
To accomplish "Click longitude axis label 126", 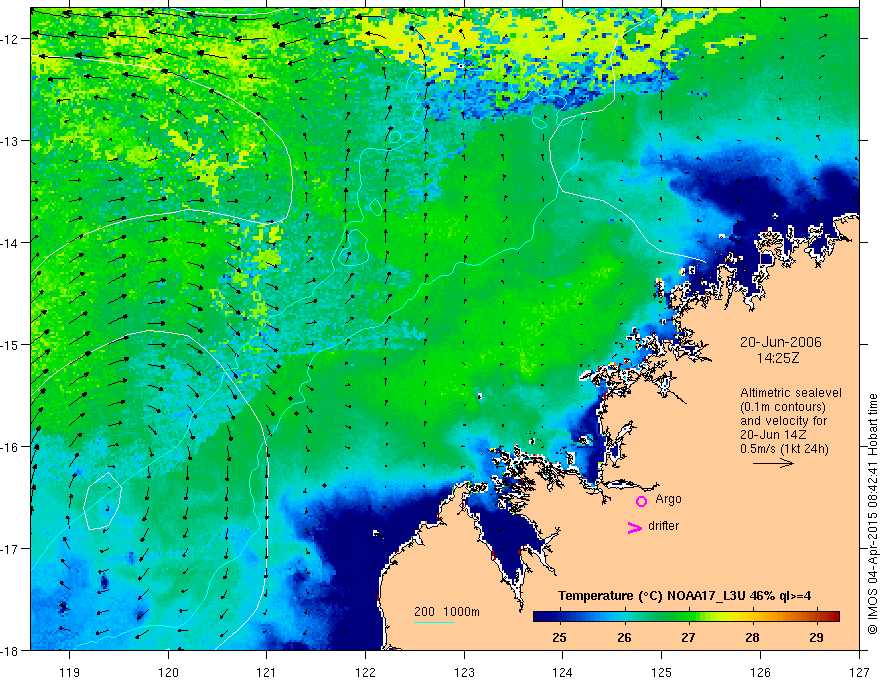I will [760, 672].
